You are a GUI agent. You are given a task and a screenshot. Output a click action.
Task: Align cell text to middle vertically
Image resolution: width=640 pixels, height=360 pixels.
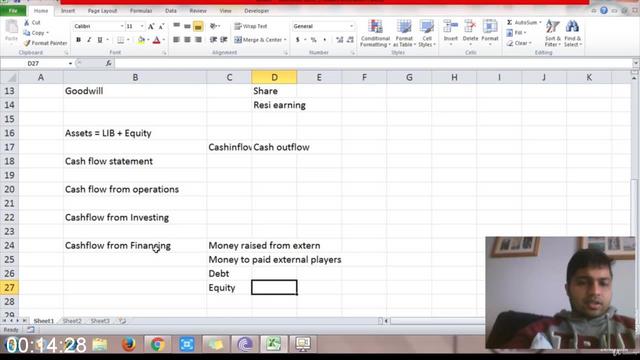(187, 26)
